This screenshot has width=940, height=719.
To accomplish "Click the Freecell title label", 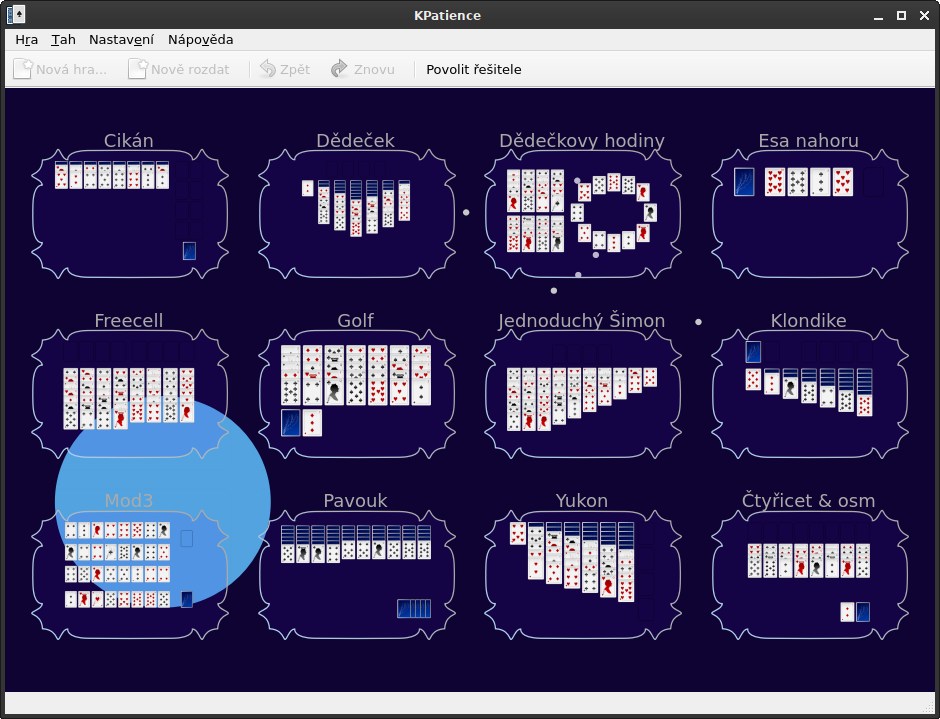I will [x=129, y=320].
